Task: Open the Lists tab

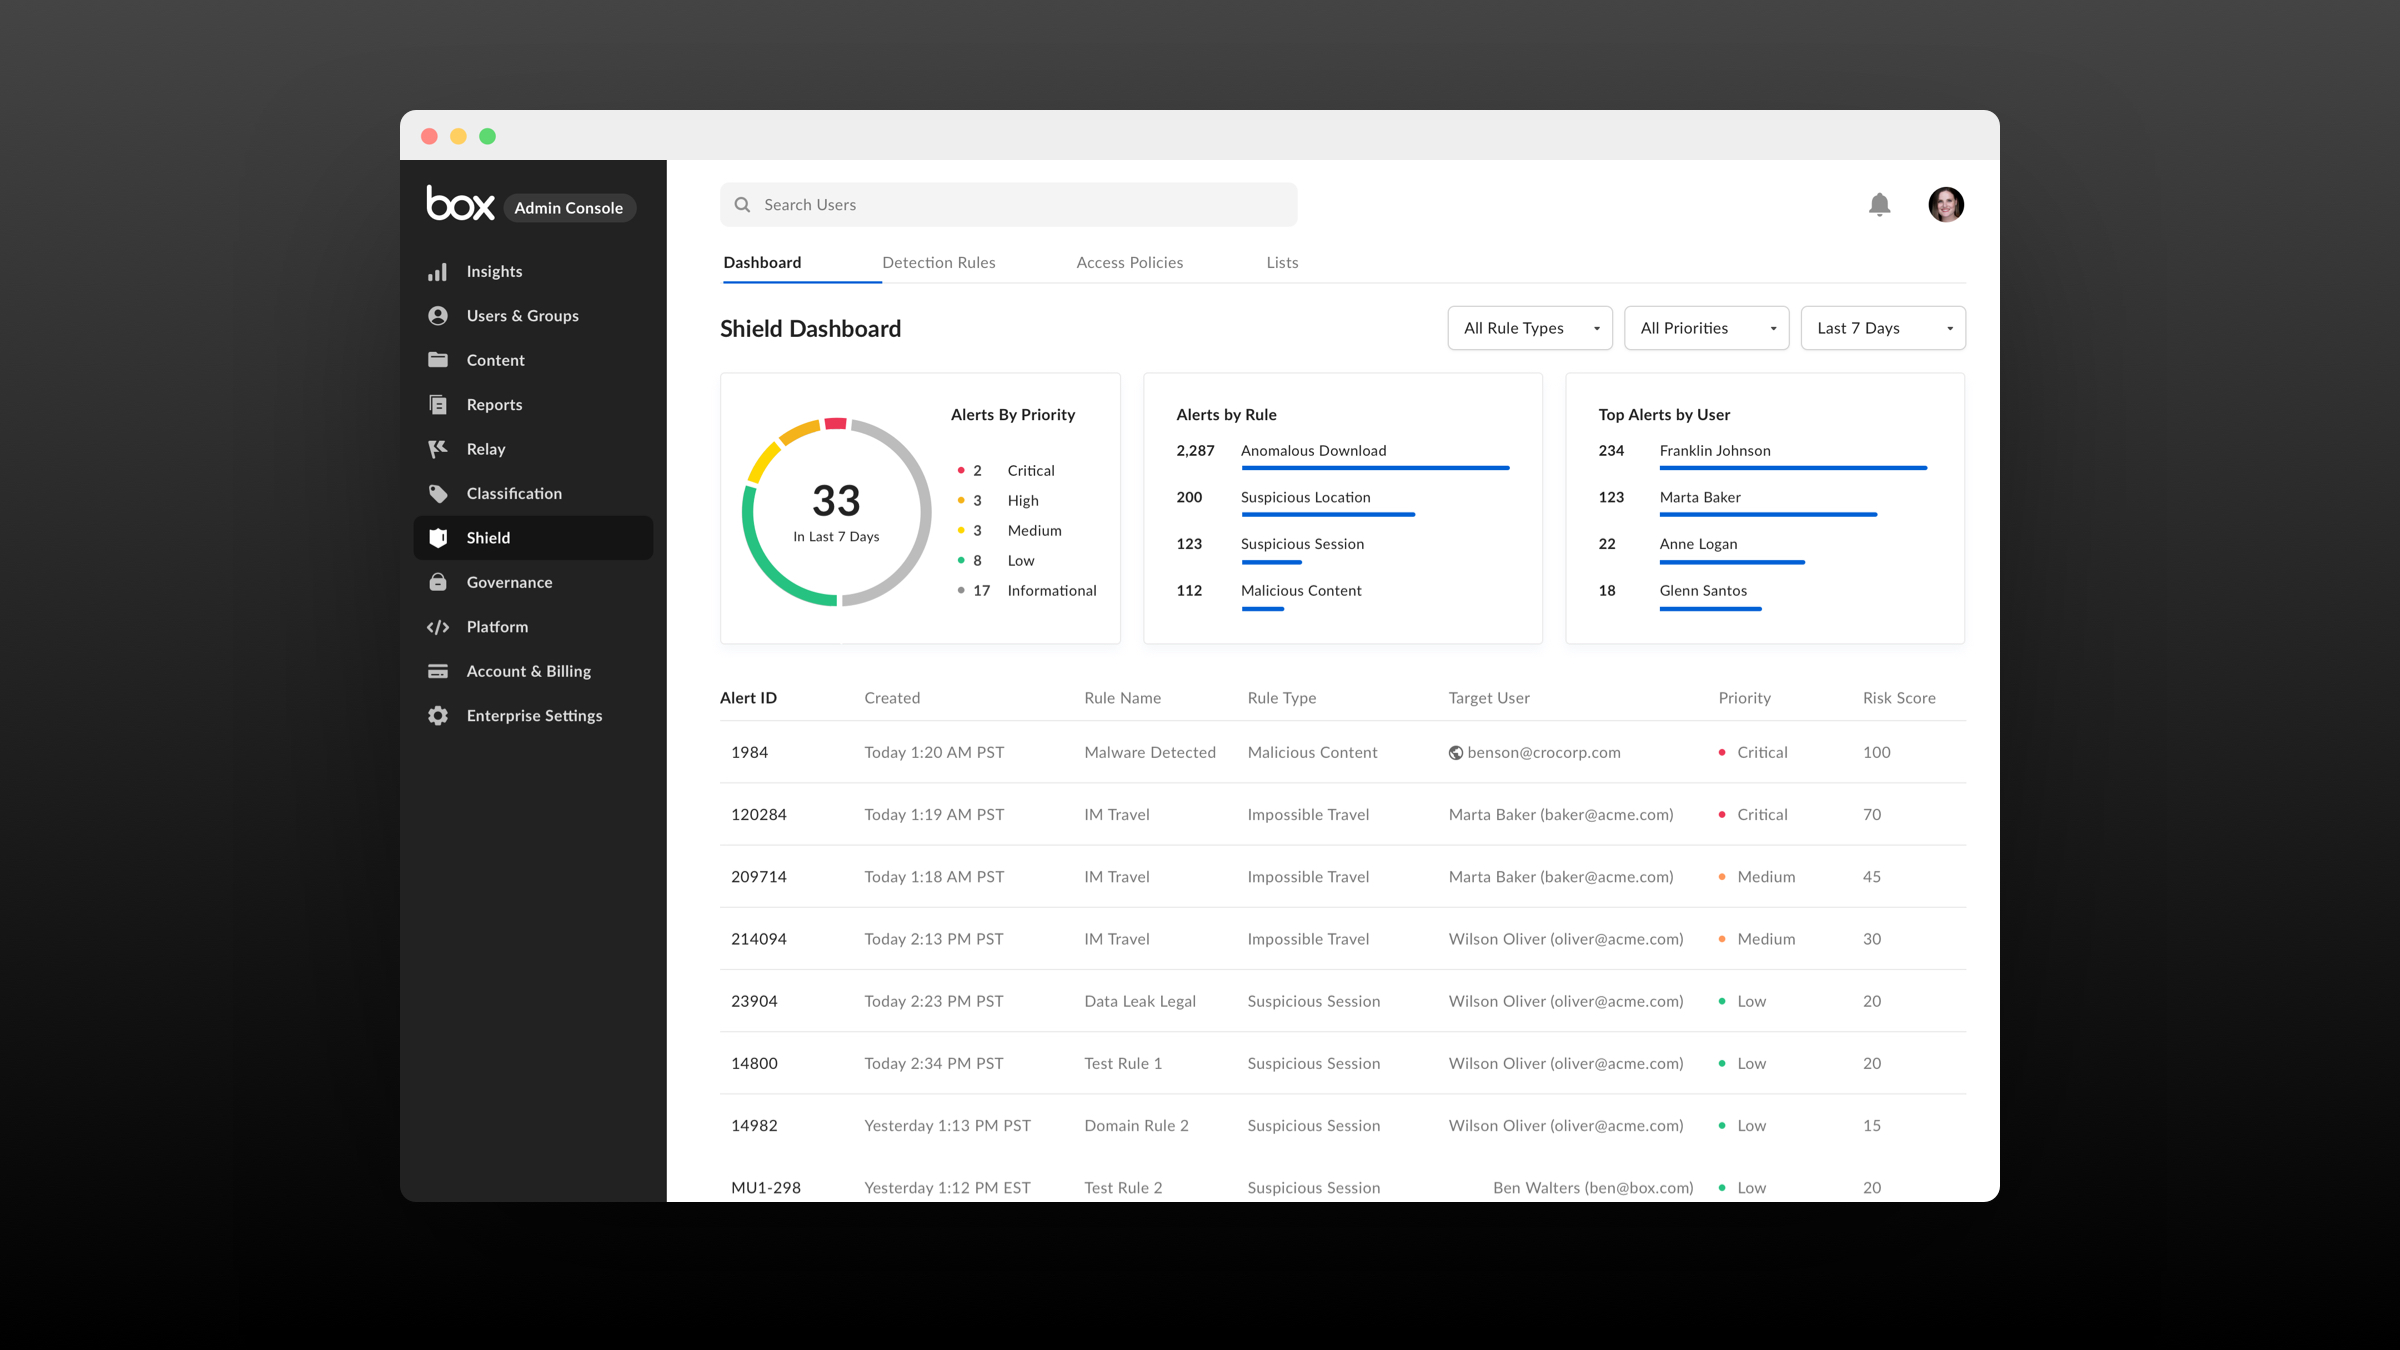Action: point(1282,263)
